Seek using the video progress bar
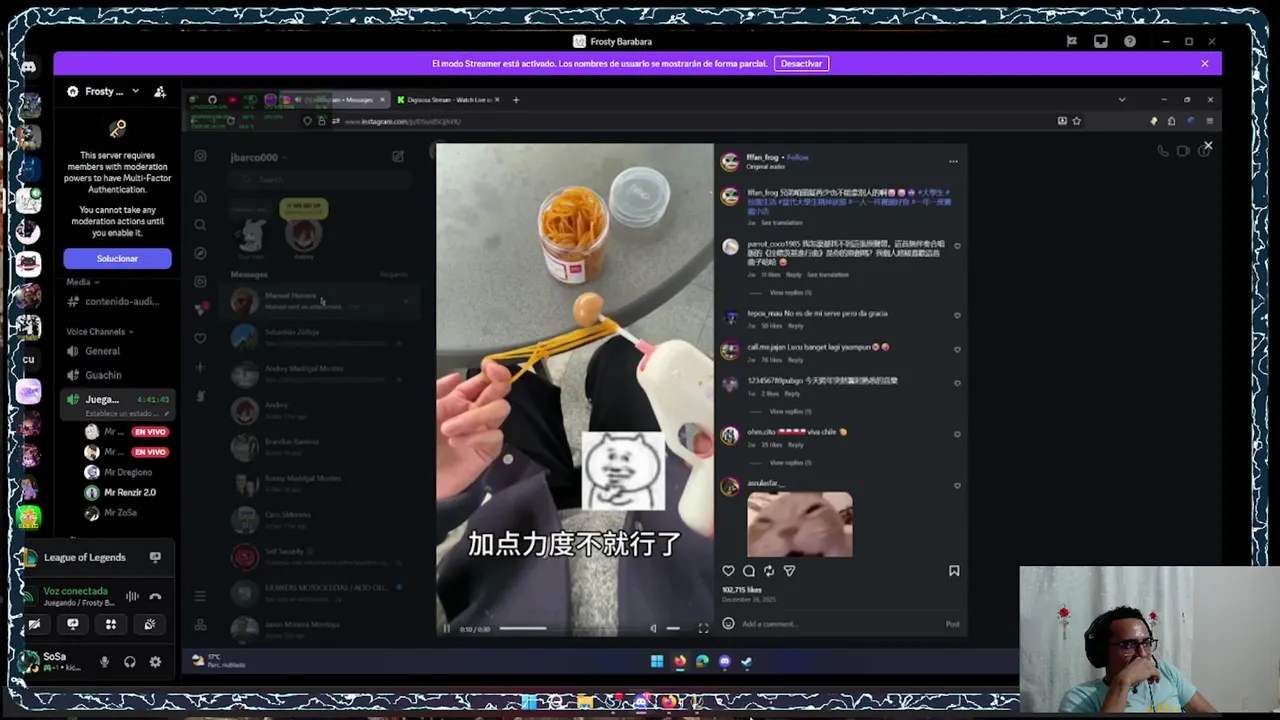The width and height of the screenshot is (1280, 720). tap(568, 628)
